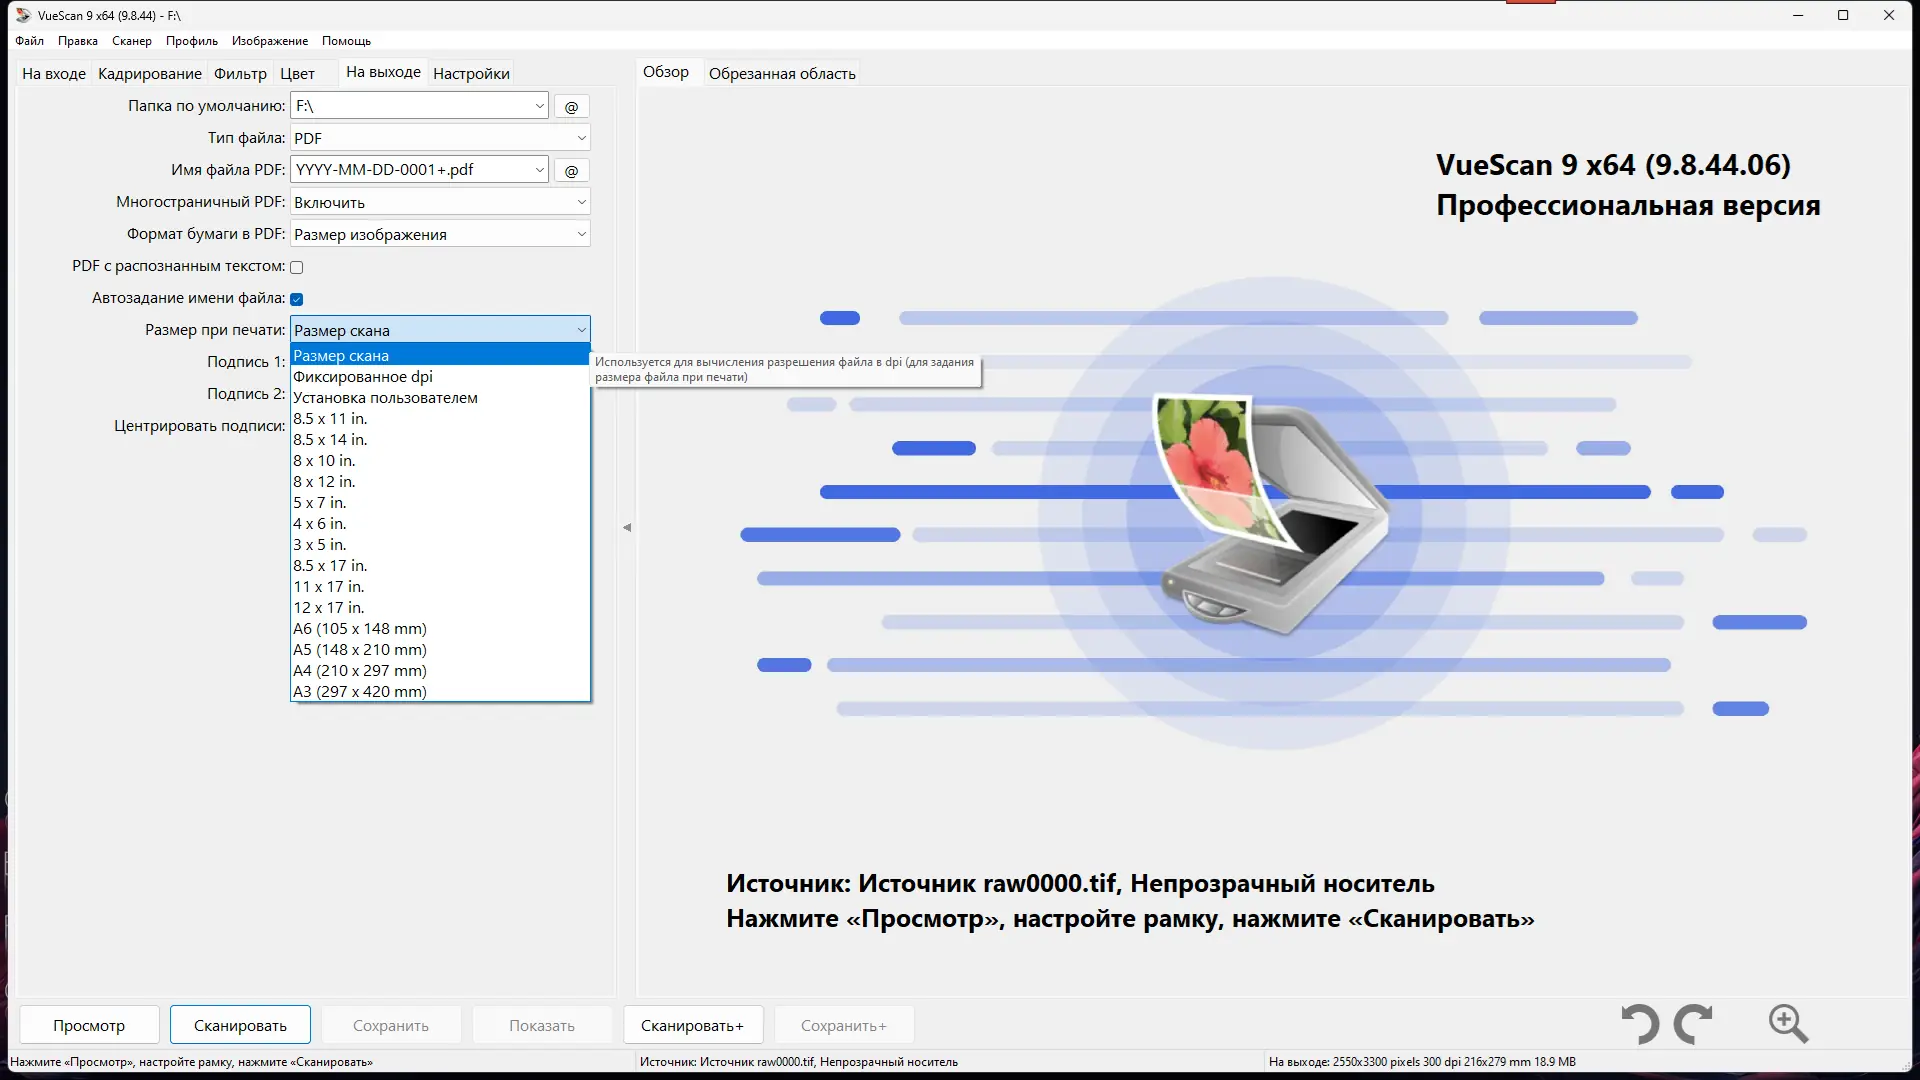Screen dimensions: 1920x1080
Task: Click the @ button next to default folder
Action: point(571,107)
